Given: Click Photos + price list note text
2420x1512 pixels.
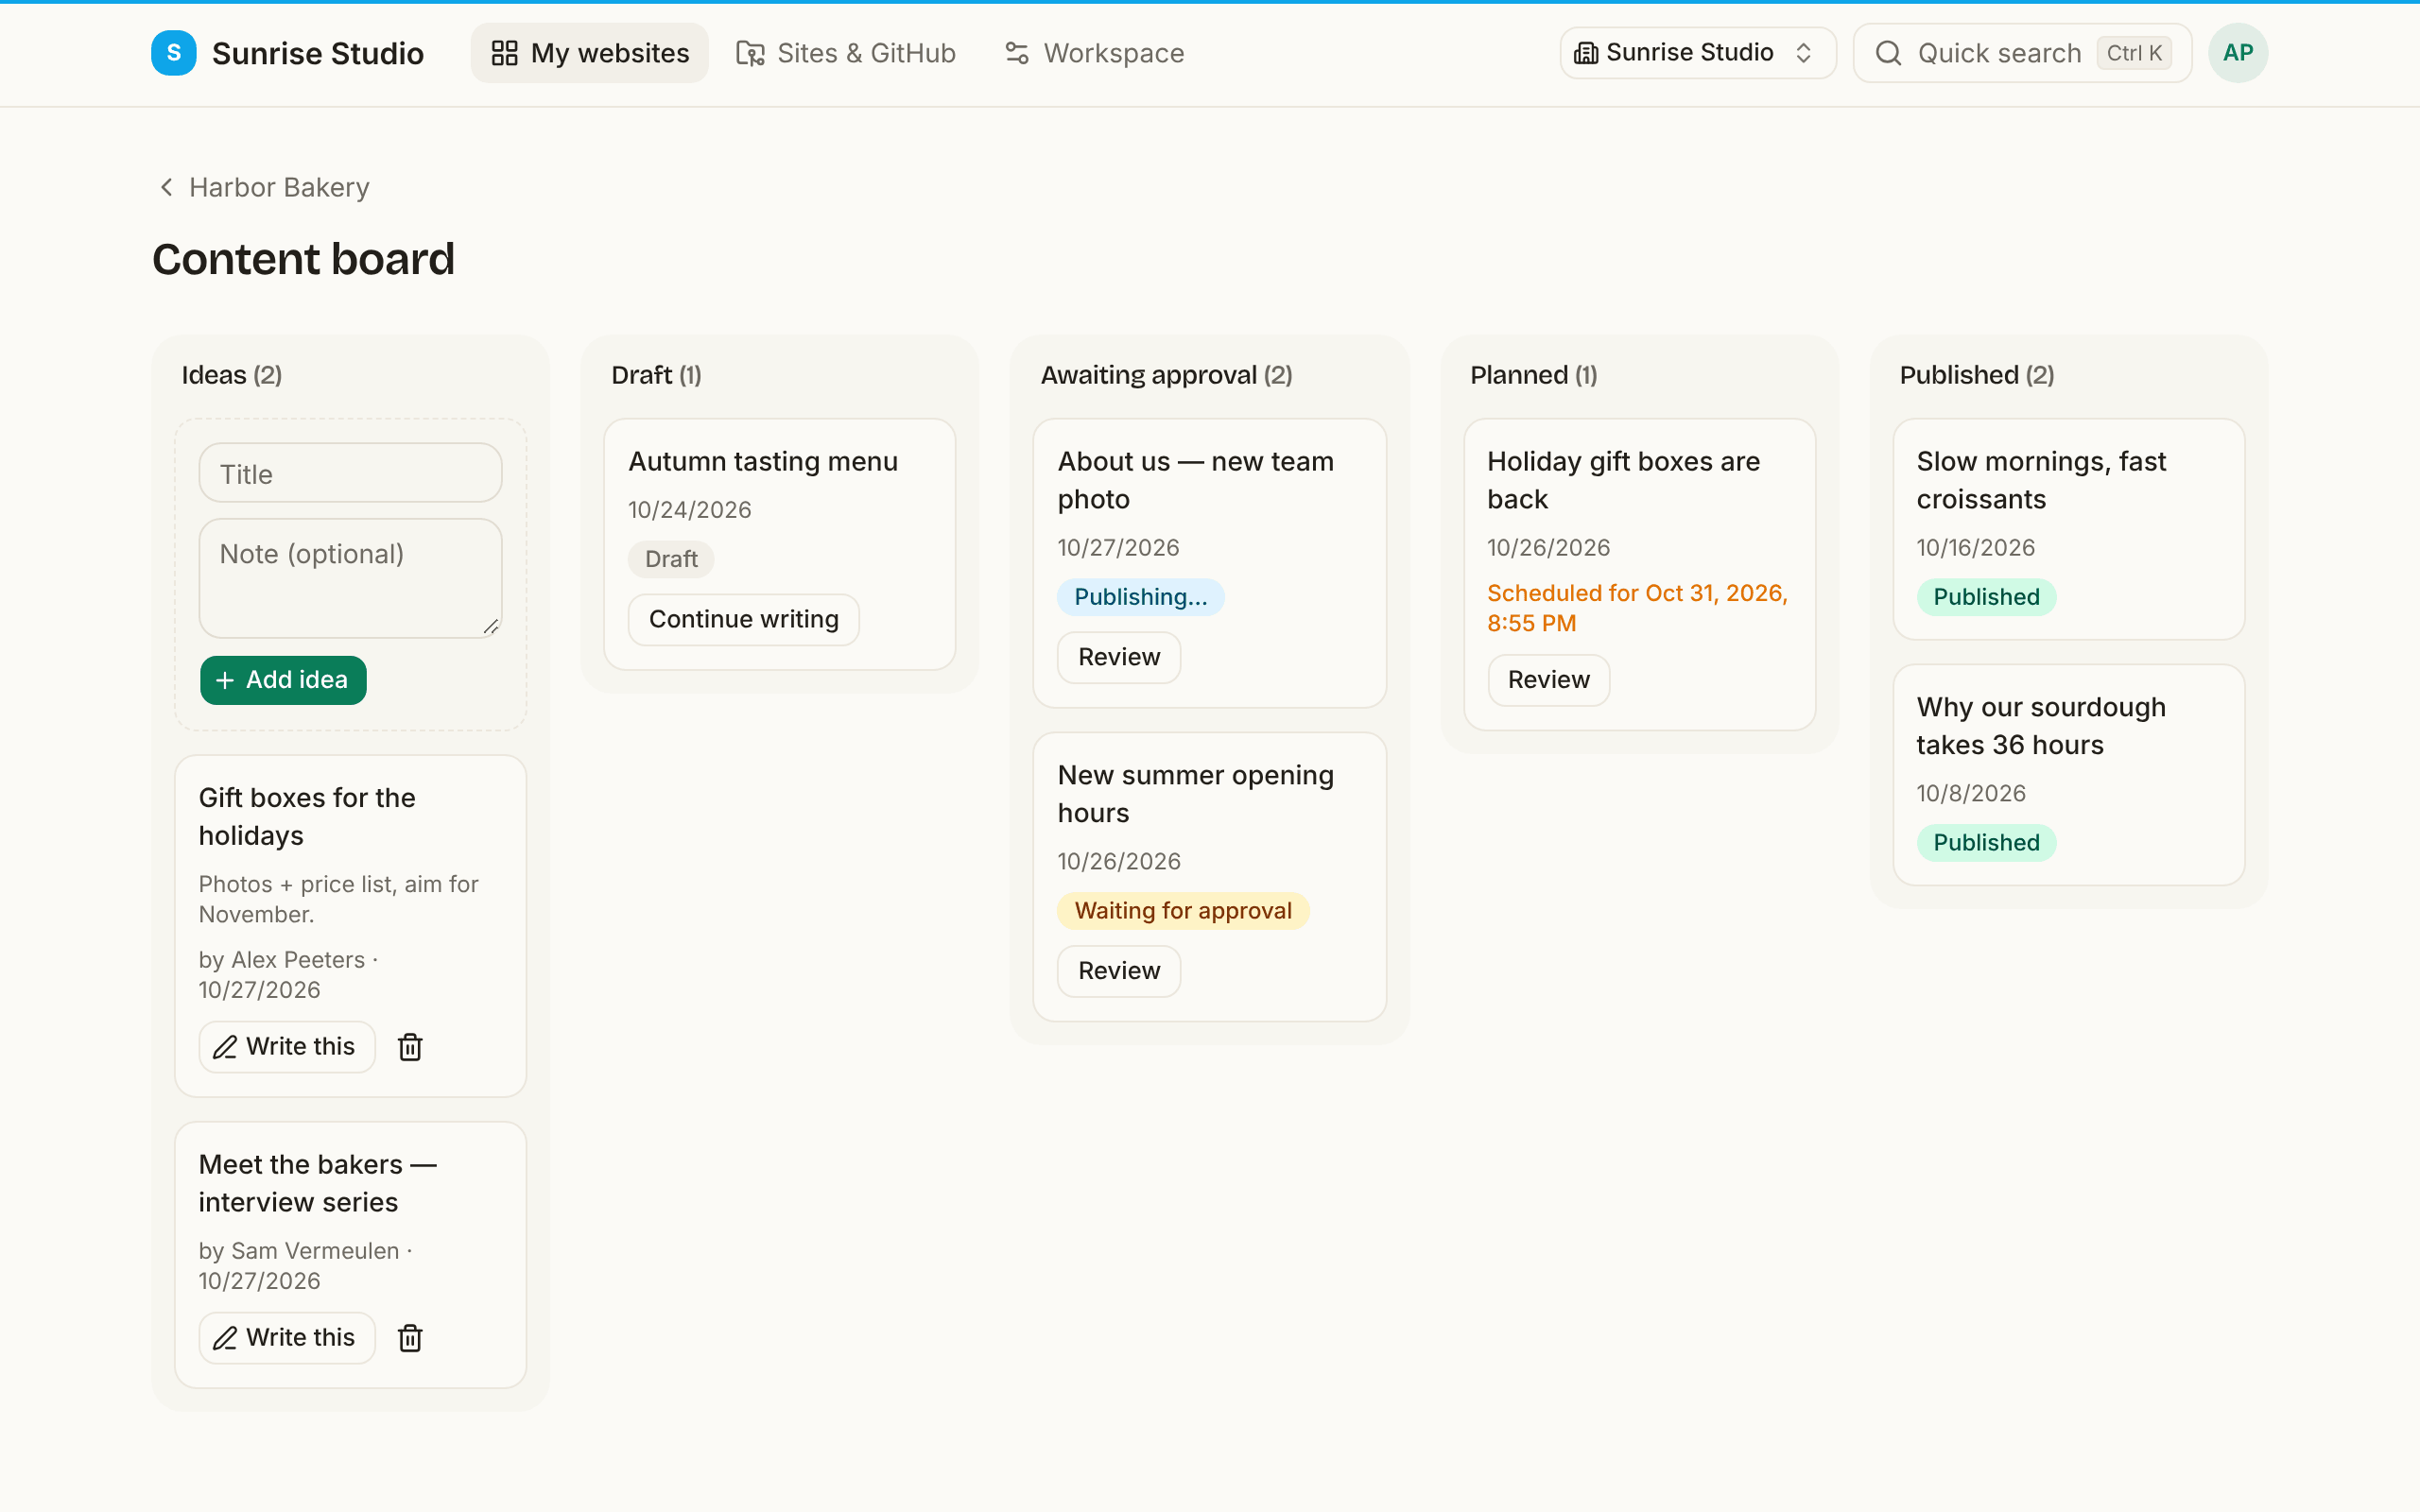Looking at the screenshot, I should (x=338, y=899).
